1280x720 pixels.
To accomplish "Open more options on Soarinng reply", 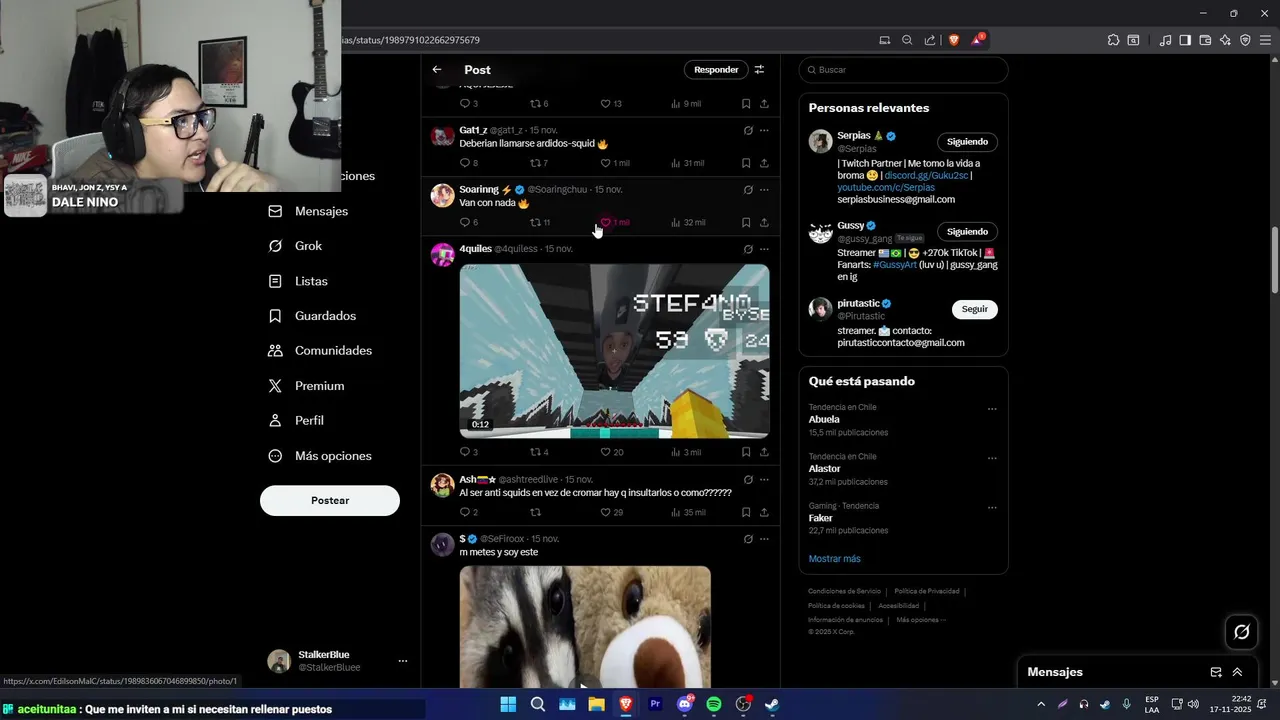I will point(764,189).
